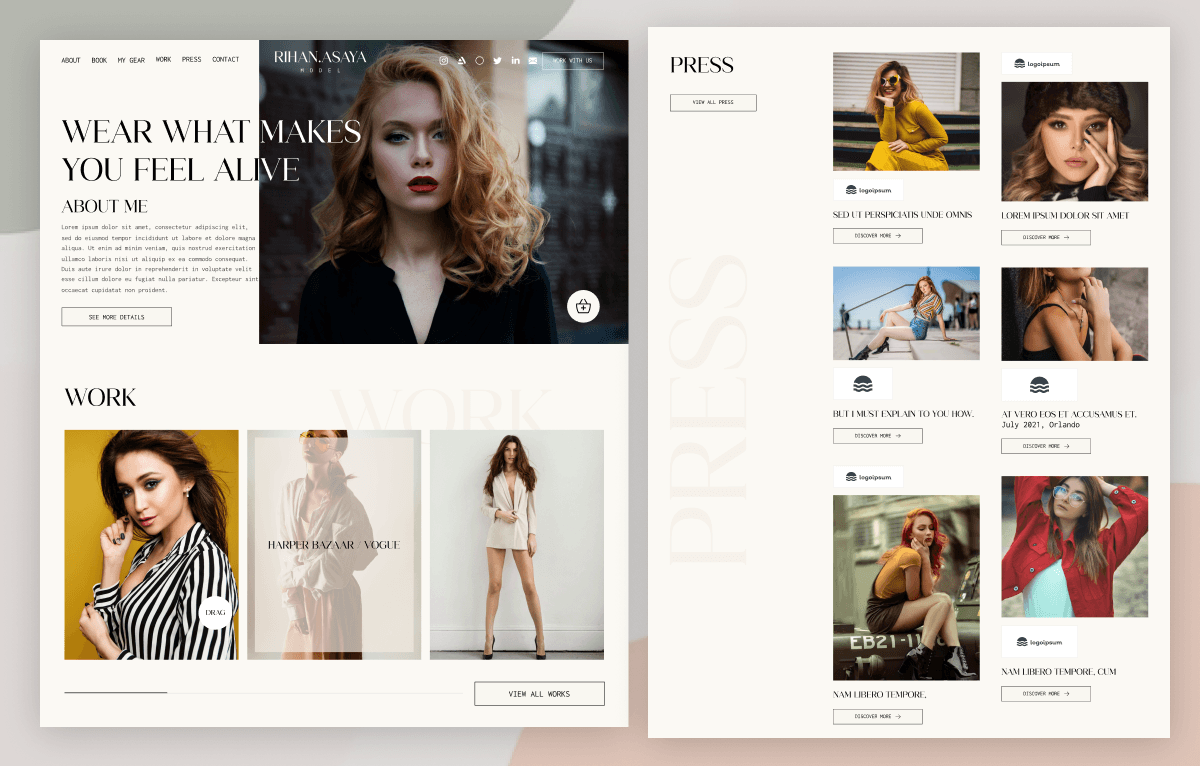Viewport: 1200px width, 766px height.
Task: Click the round DRAG badge
Action: (x=215, y=611)
